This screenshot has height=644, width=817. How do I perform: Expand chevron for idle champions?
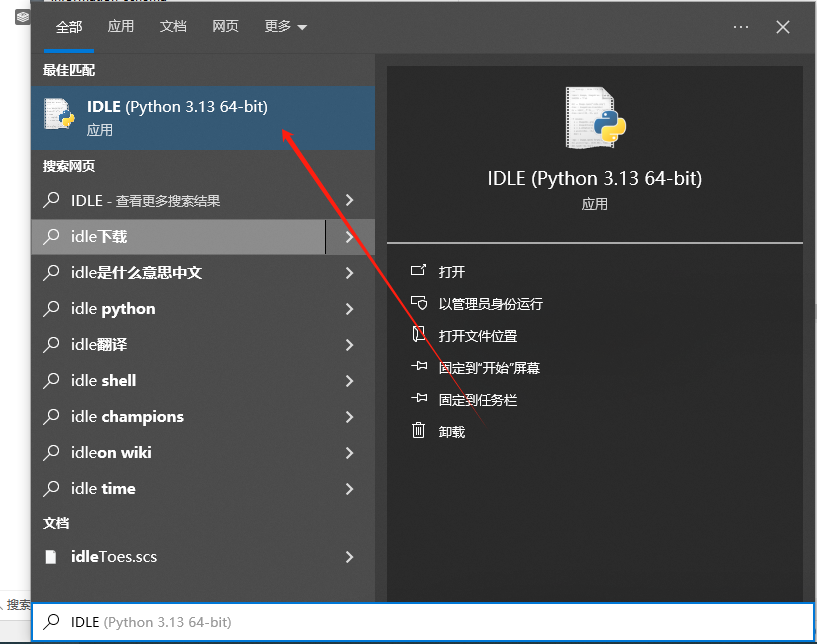350,416
